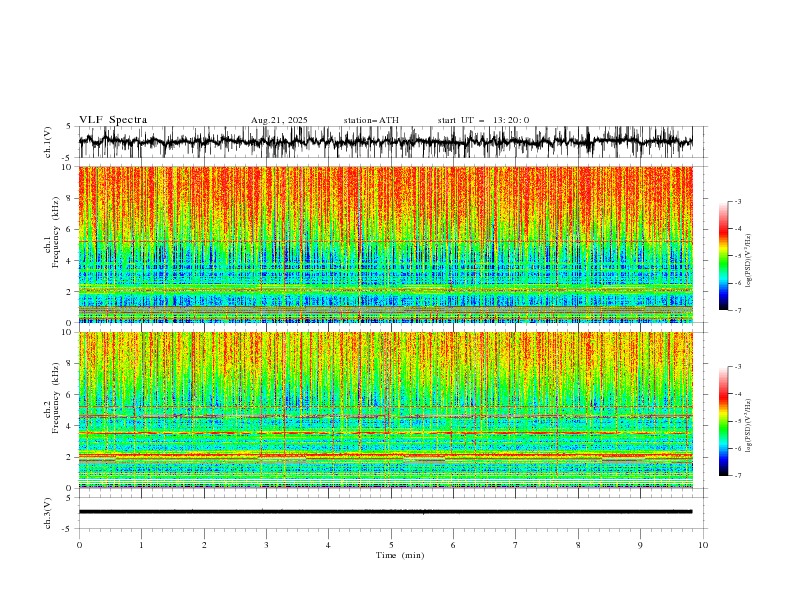The width and height of the screenshot is (792, 612).
Task: Click the "-7" label on lower color scale
Action: [738, 475]
